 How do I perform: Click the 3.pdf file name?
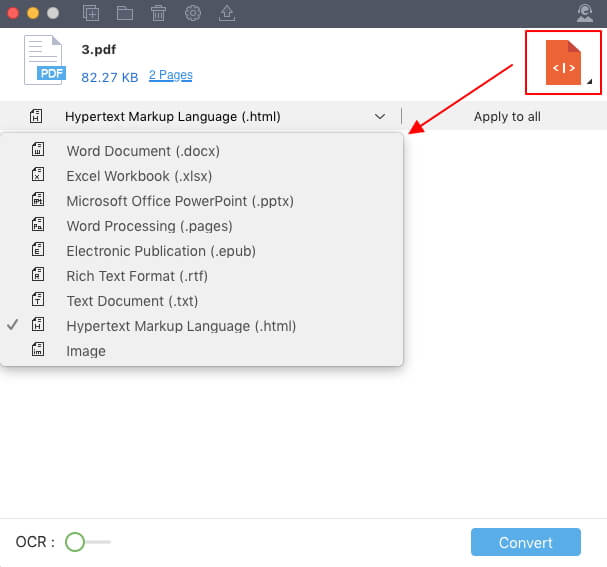coord(99,50)
